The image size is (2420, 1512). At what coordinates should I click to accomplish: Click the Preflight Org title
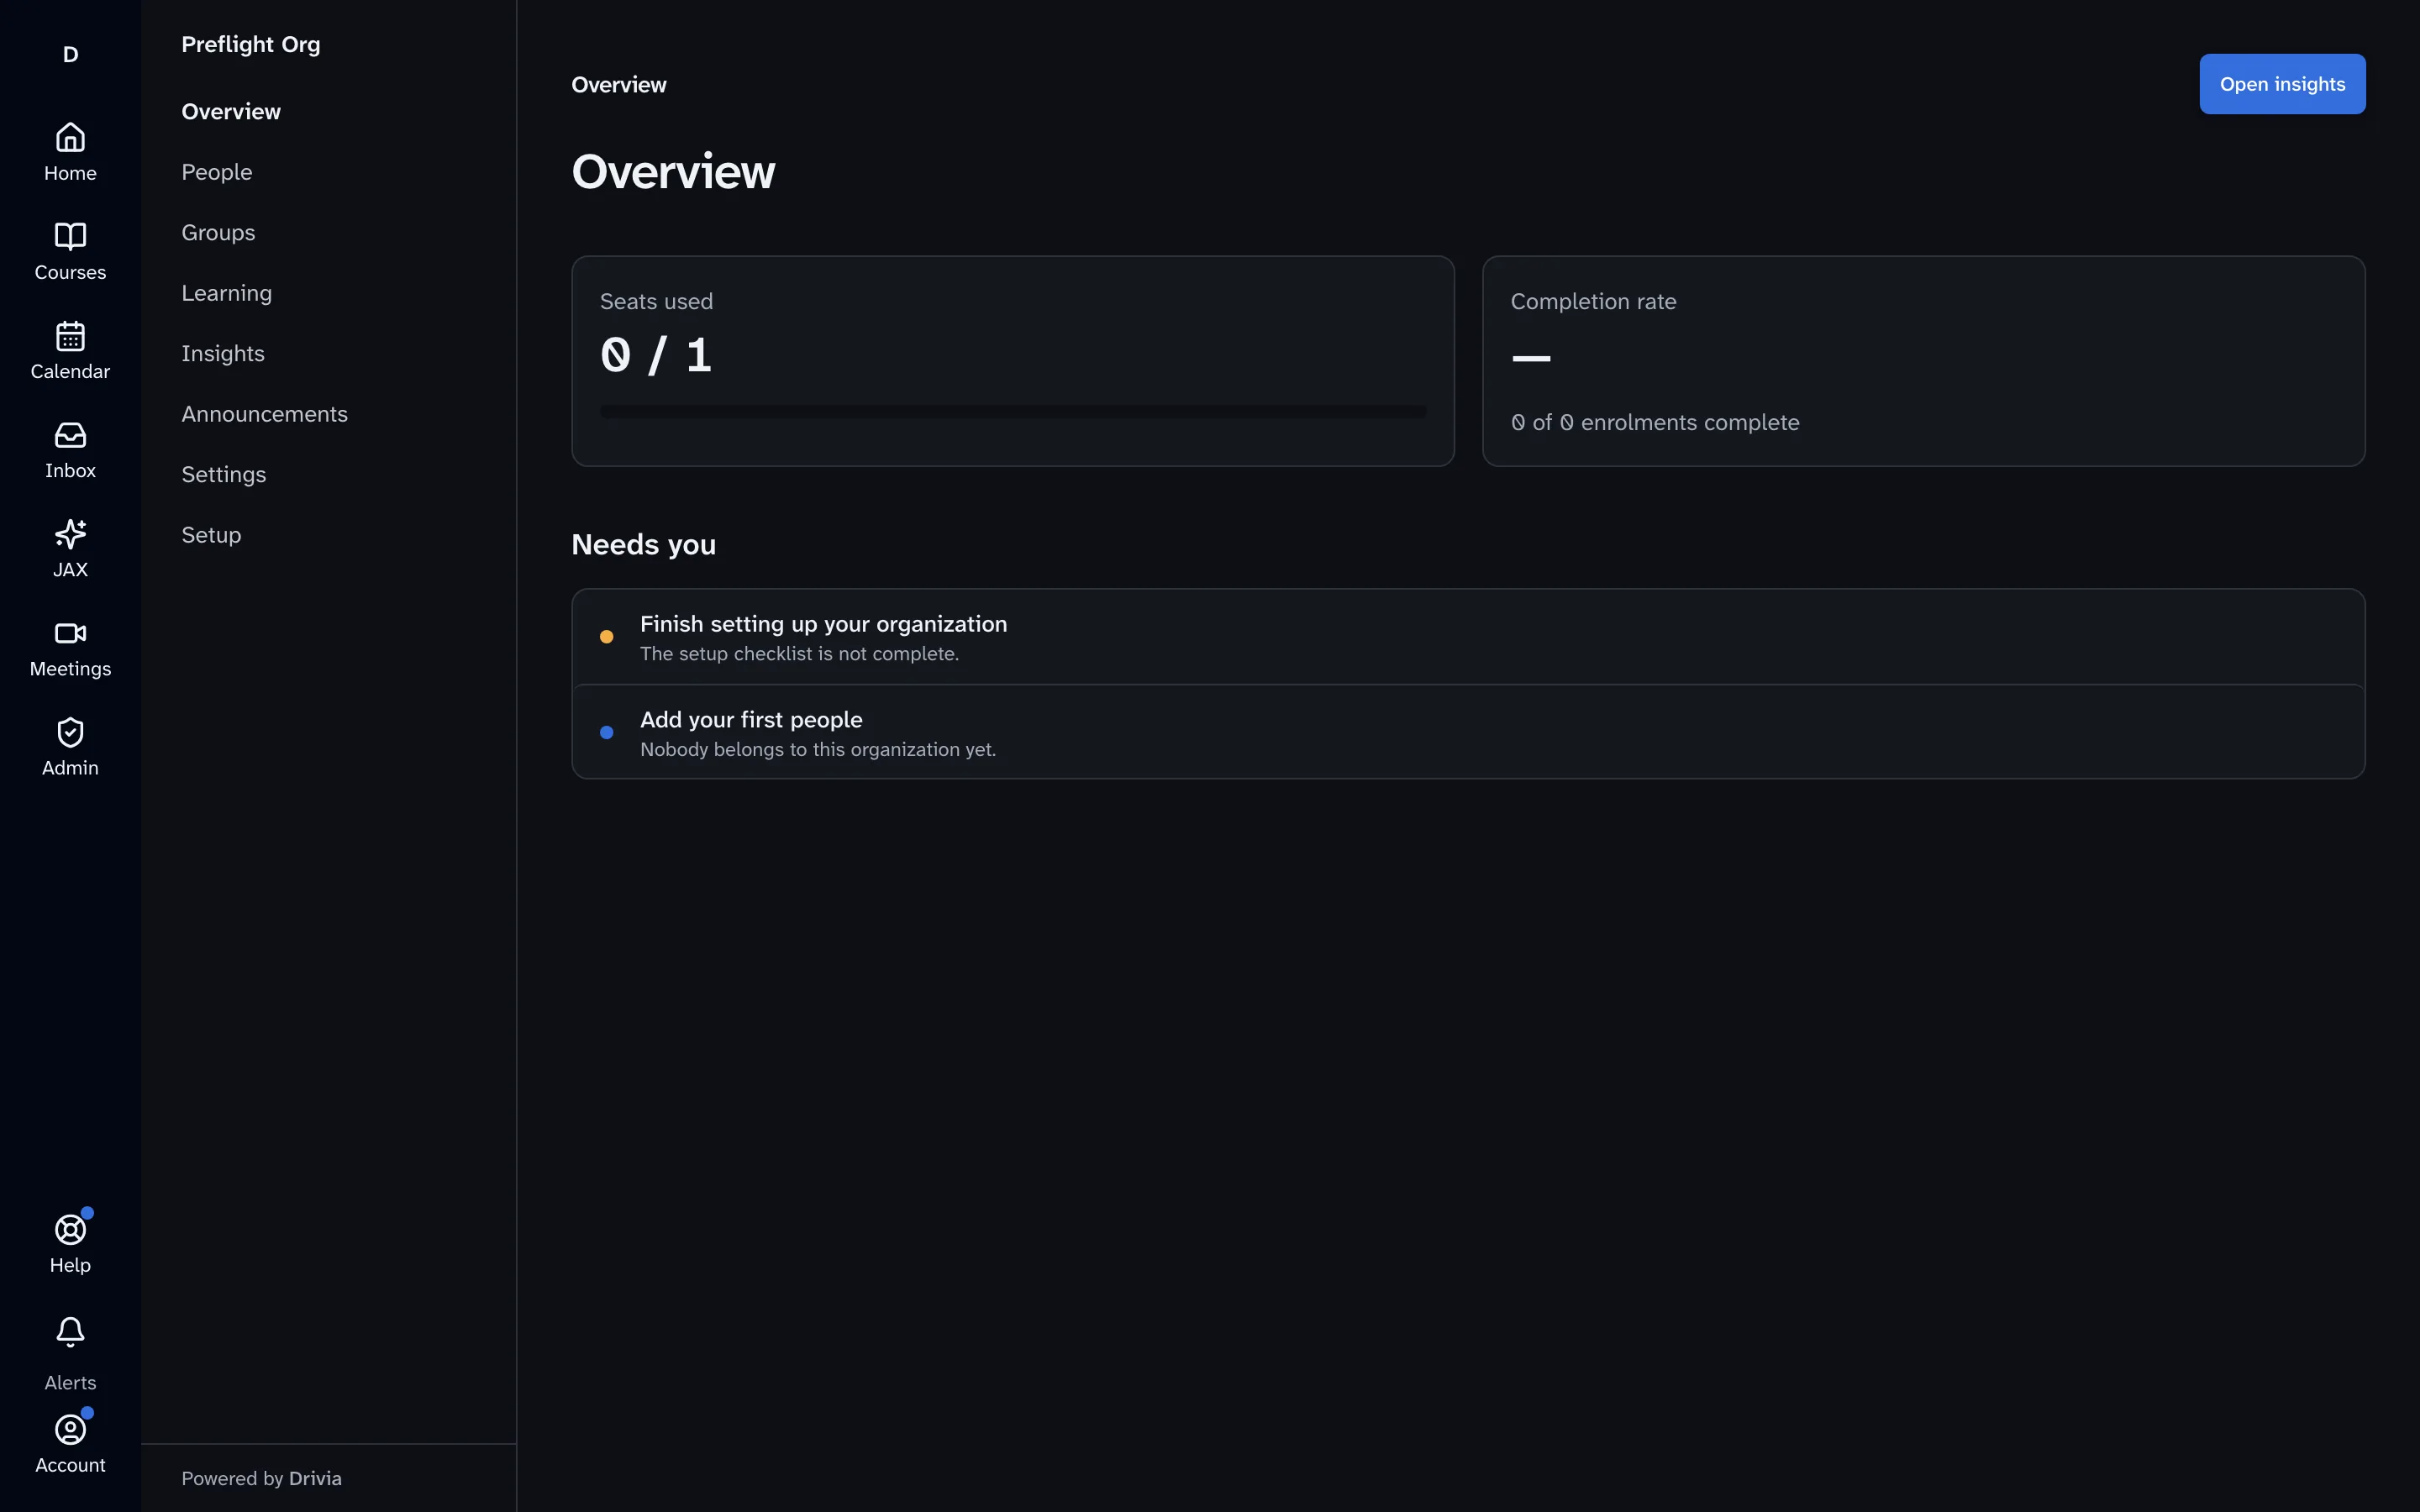click(251, 44)
